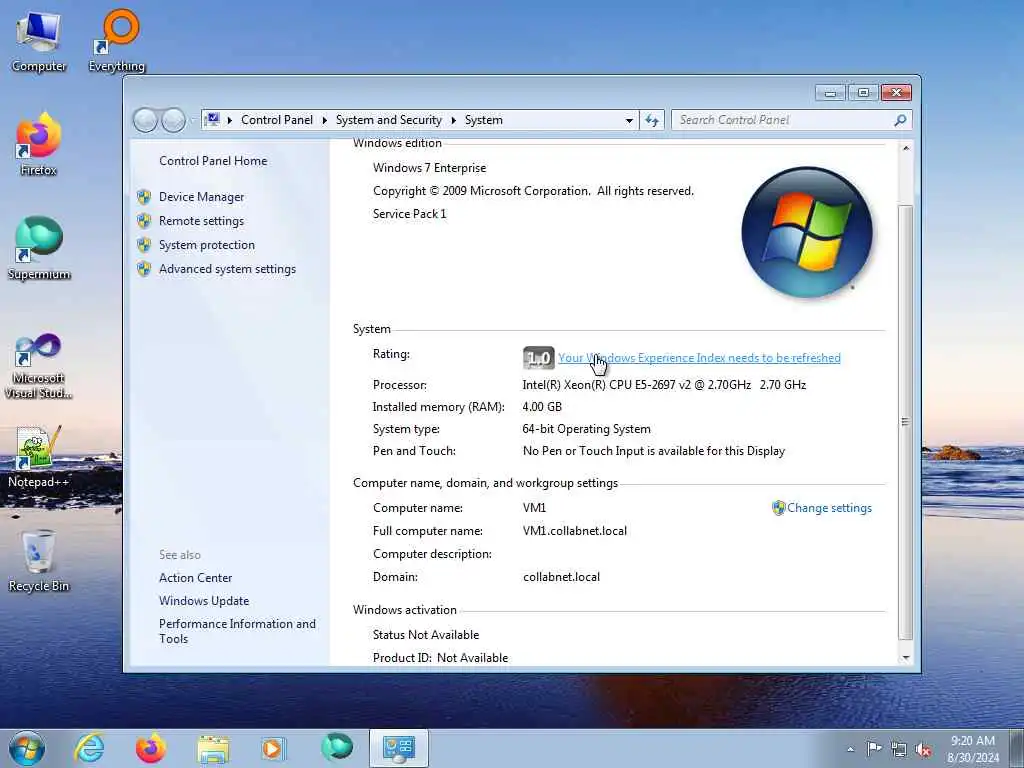Open recent pages dropdown next to Forward
Image resolution: width=1024 pixels, height=768 pixels.
(193, 121)
